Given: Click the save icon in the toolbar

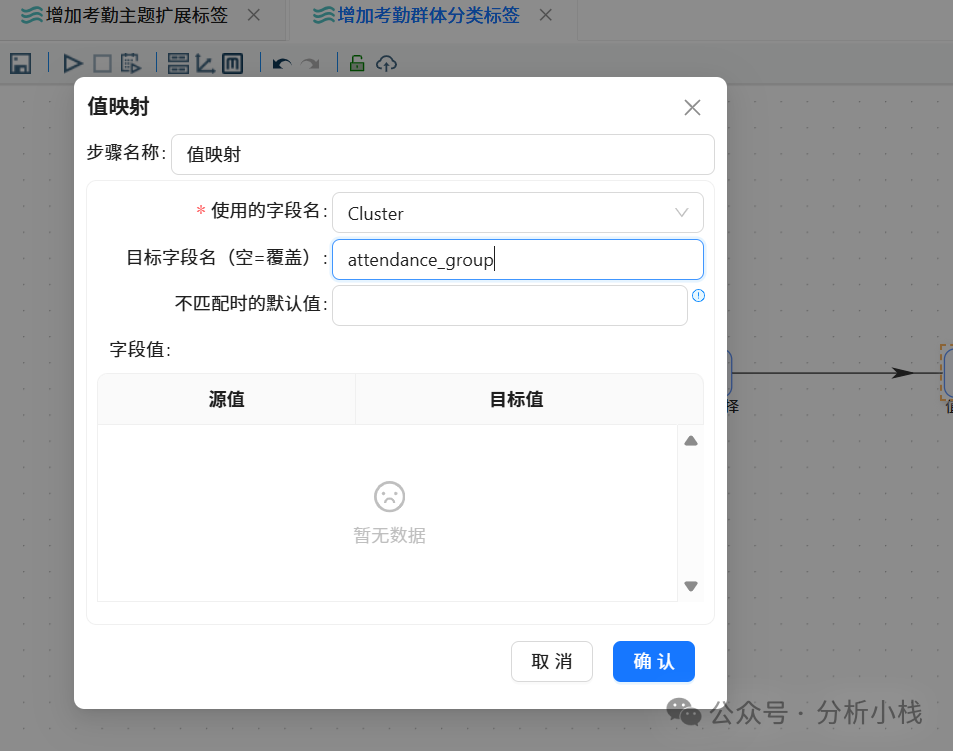Looking at the screenshot, I should point(21,63).
